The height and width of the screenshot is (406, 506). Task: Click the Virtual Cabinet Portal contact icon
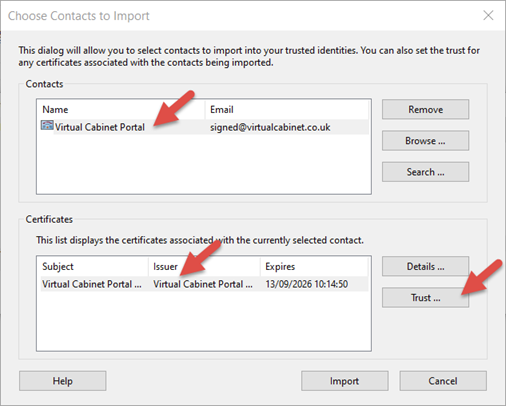(47, 125)
